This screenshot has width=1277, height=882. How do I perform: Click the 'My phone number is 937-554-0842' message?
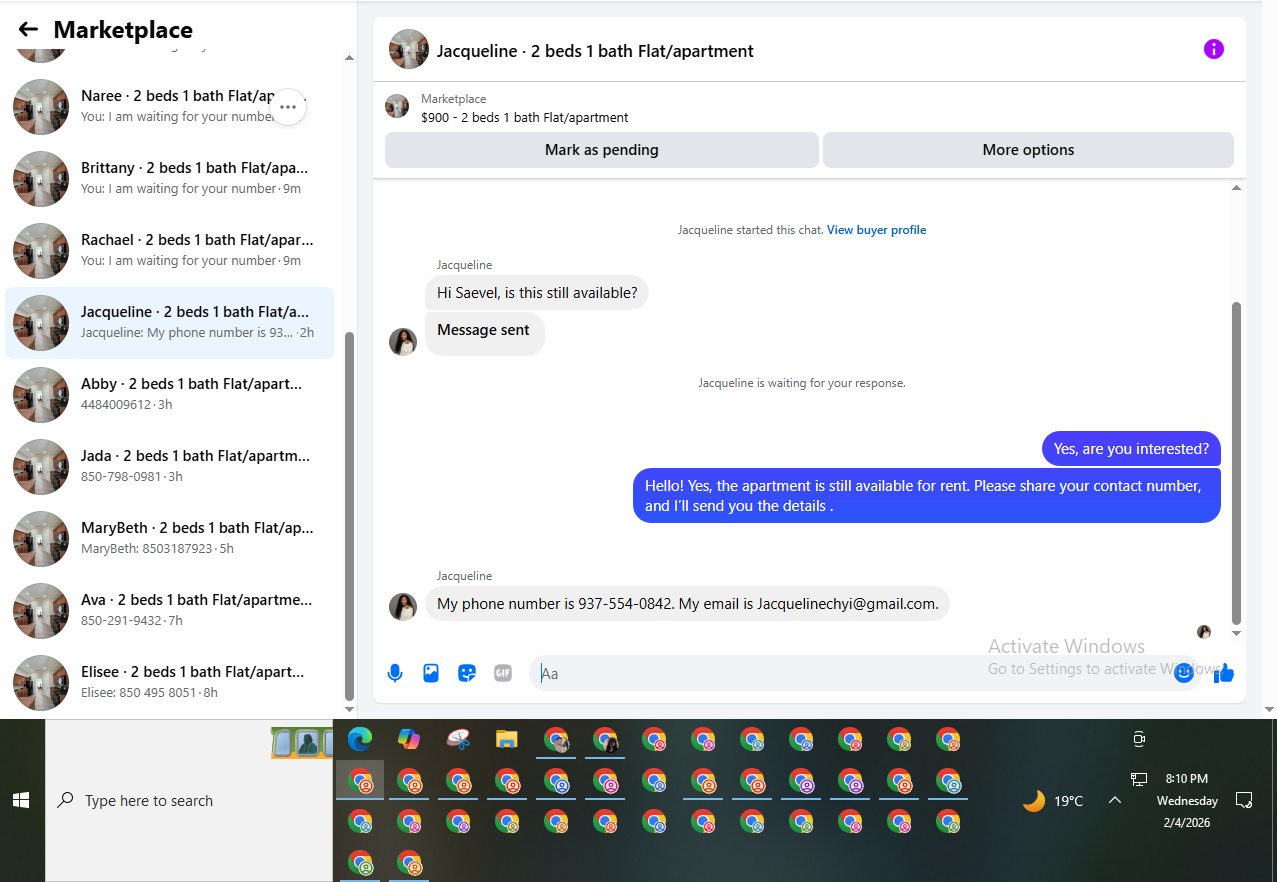pyautogui.click(x=687, y=604)
